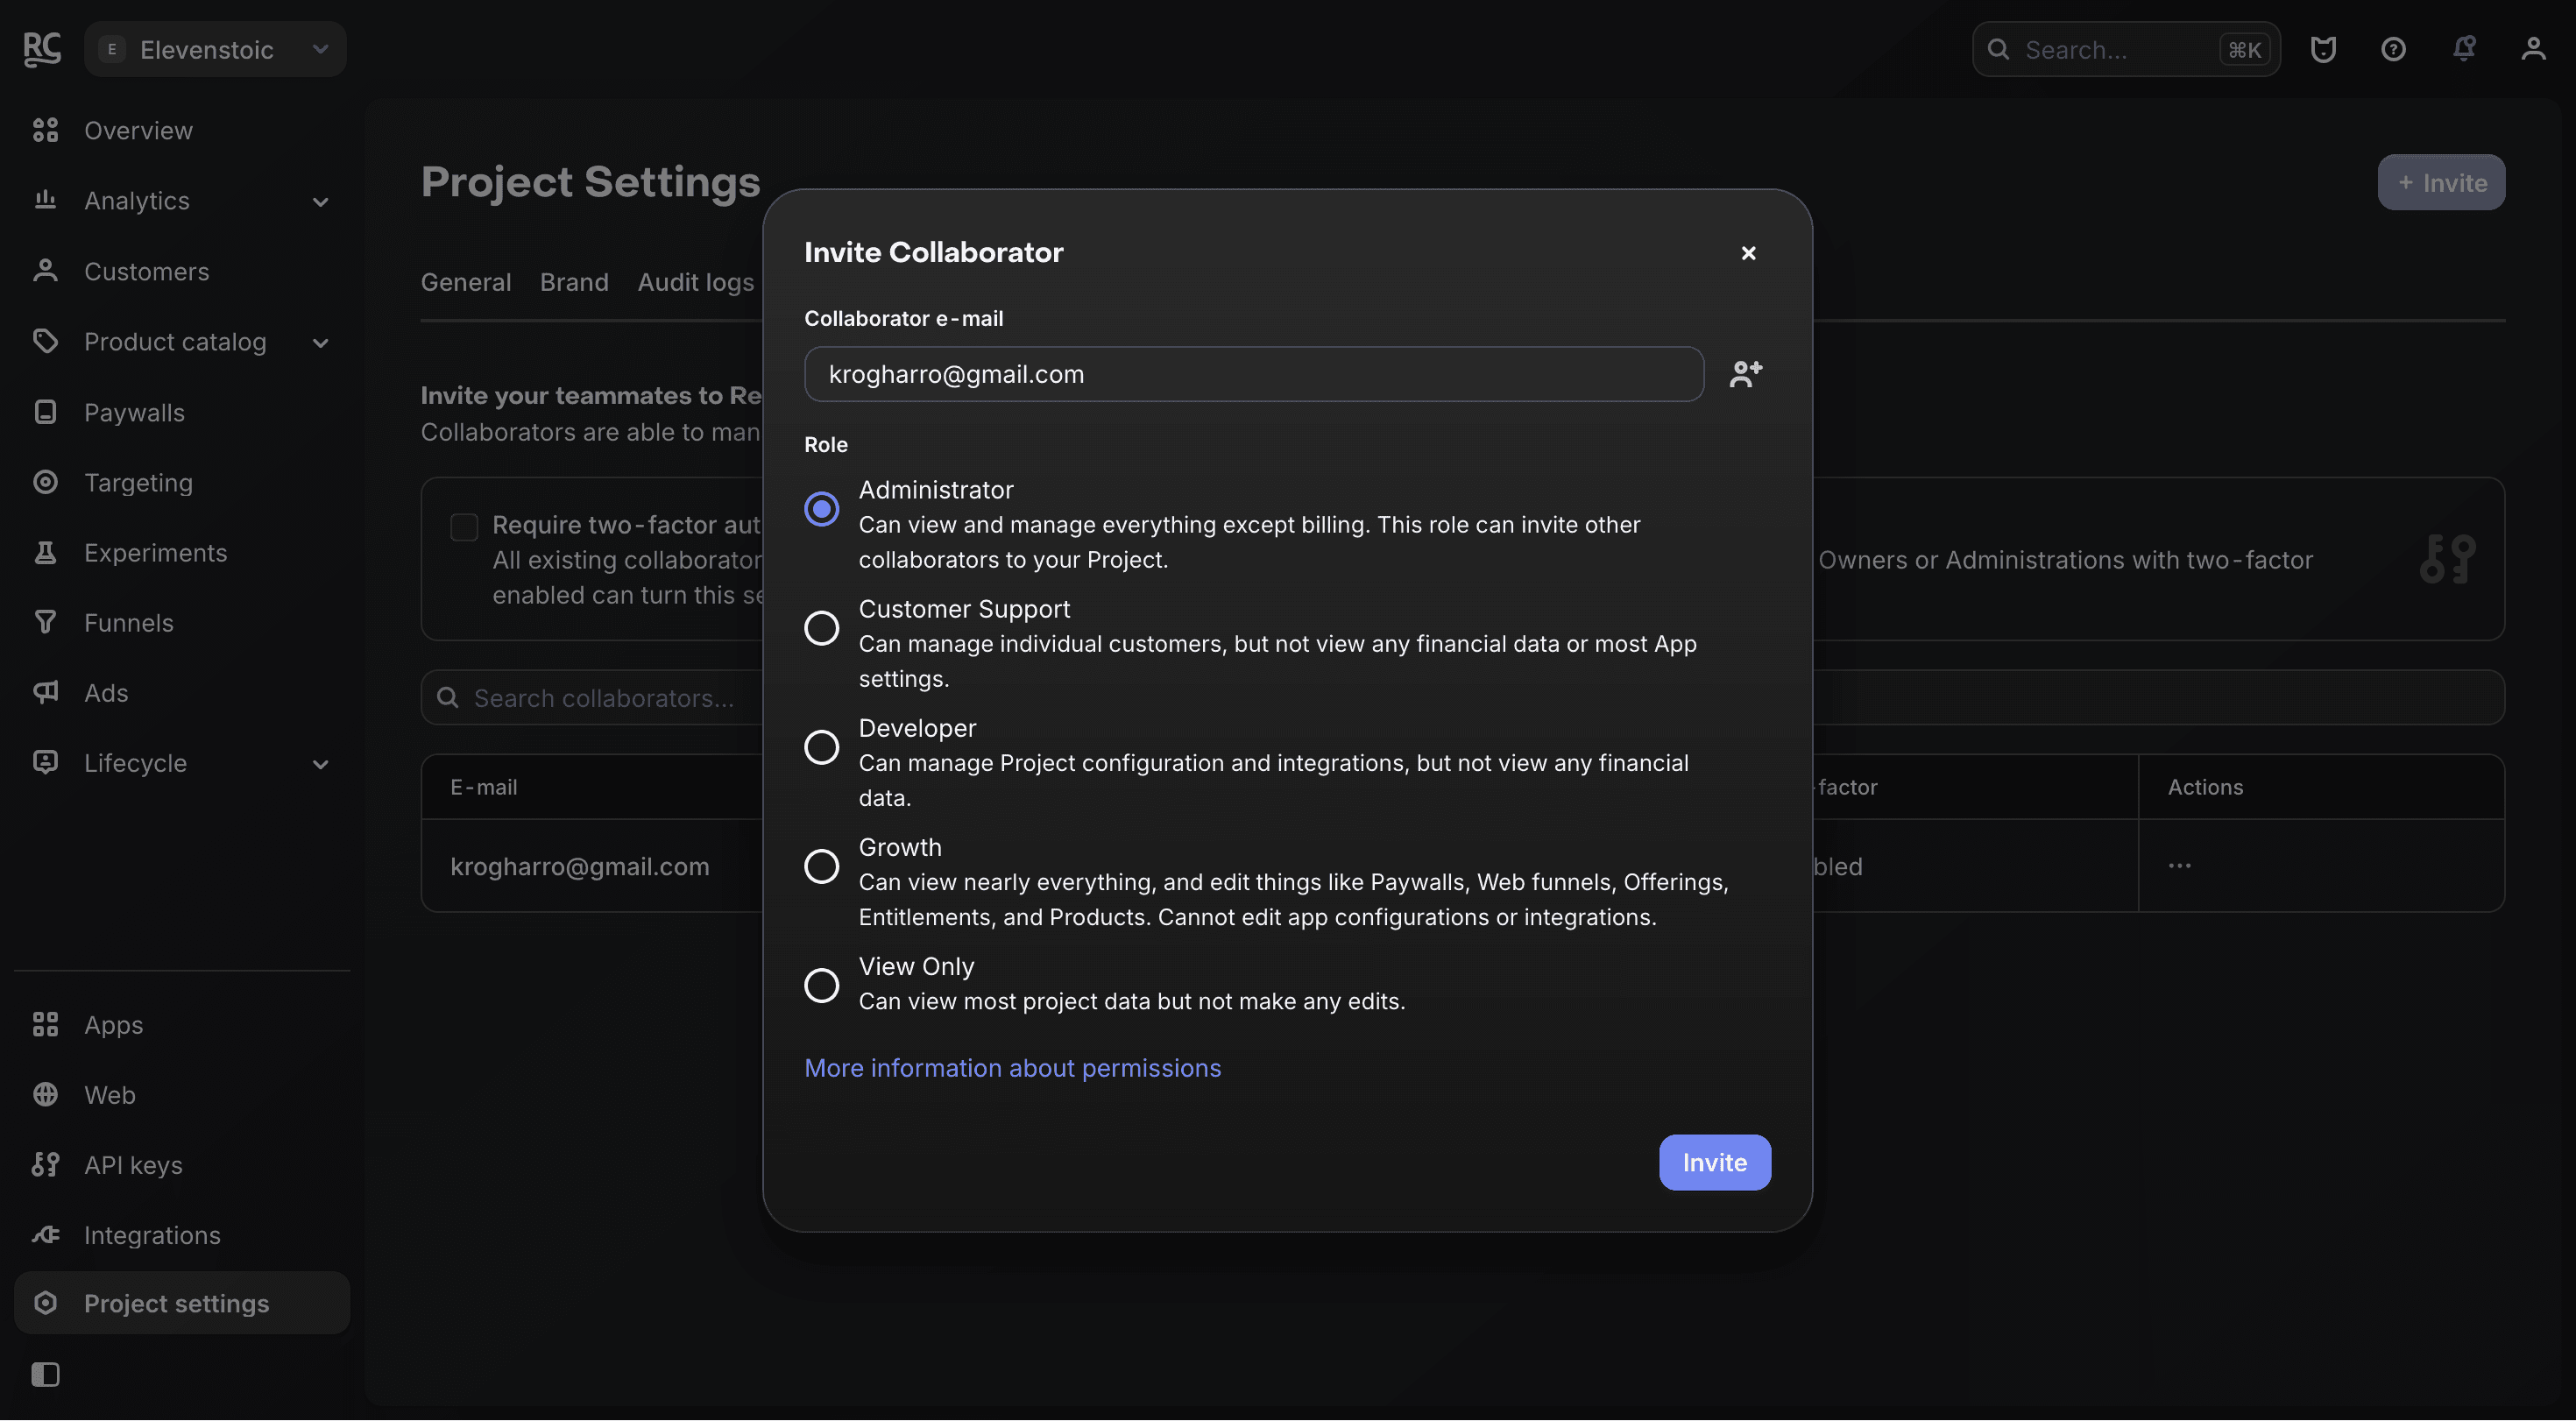The height and width of the screenshot is (1421, 2576).
Task: Select the View Only role radio button
Action: (822, 985)
